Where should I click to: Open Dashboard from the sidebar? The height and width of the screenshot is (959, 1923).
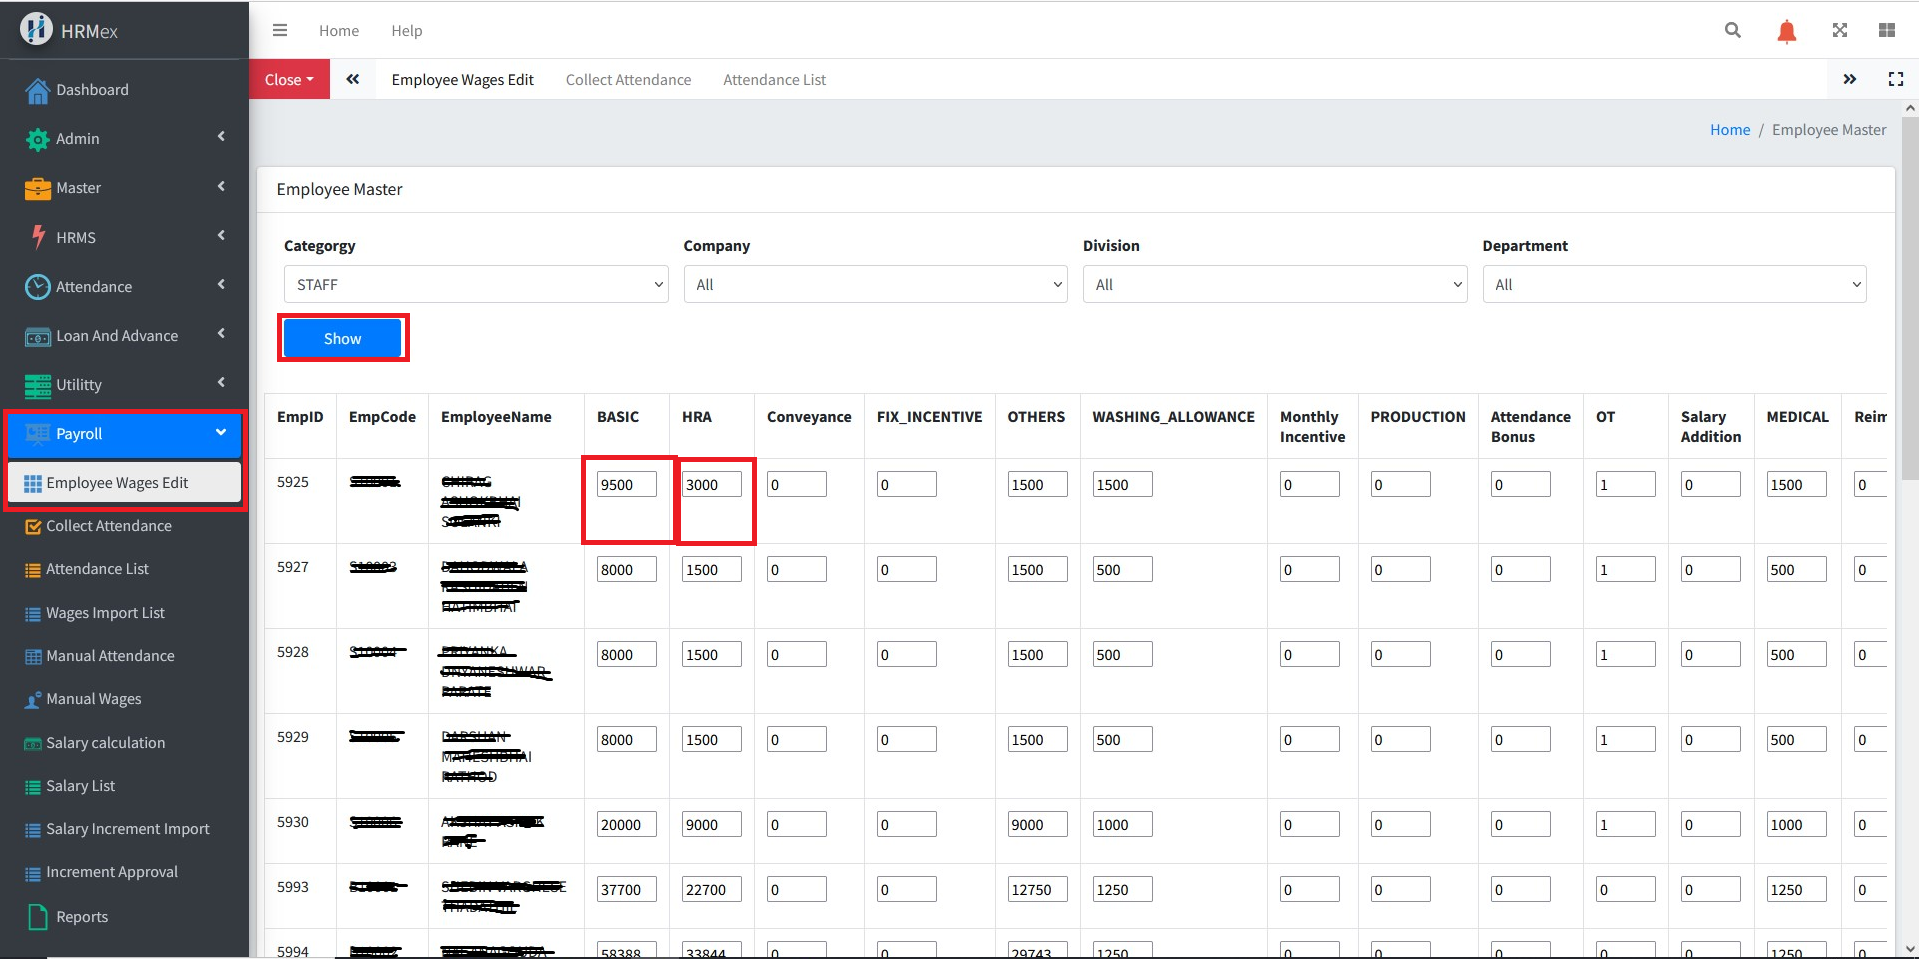coord(92,90)
